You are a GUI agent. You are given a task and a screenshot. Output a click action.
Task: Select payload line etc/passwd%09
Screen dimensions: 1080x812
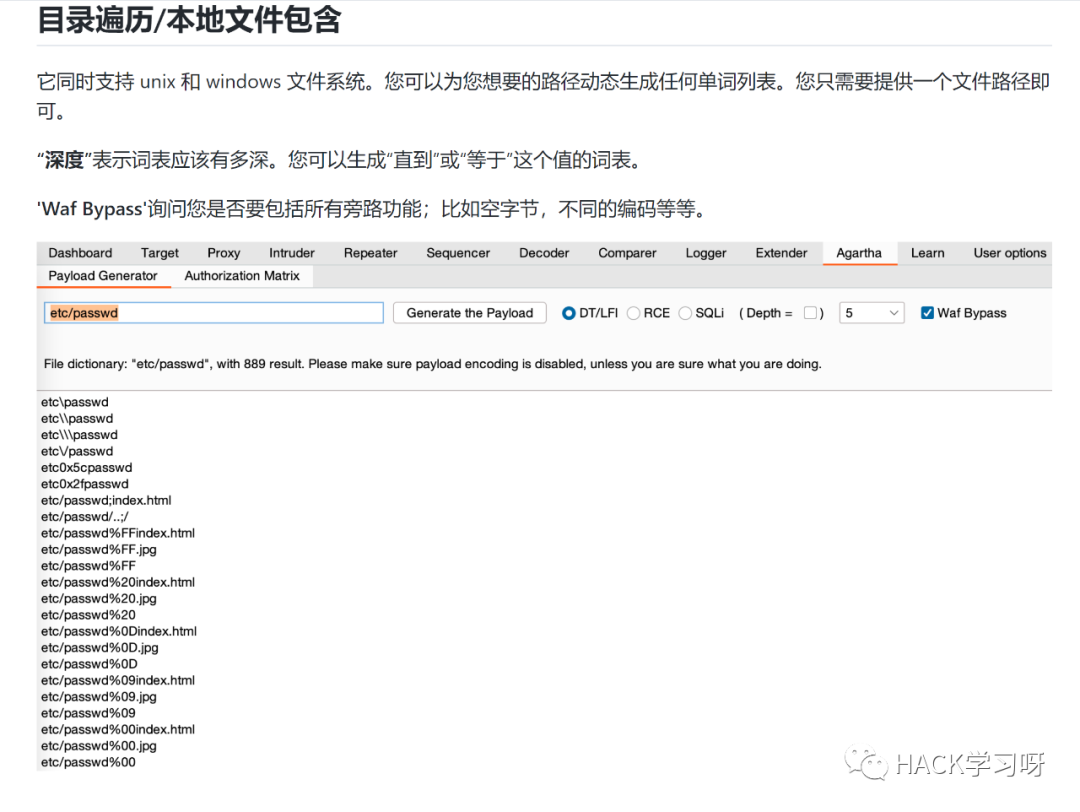pos(88,714)
